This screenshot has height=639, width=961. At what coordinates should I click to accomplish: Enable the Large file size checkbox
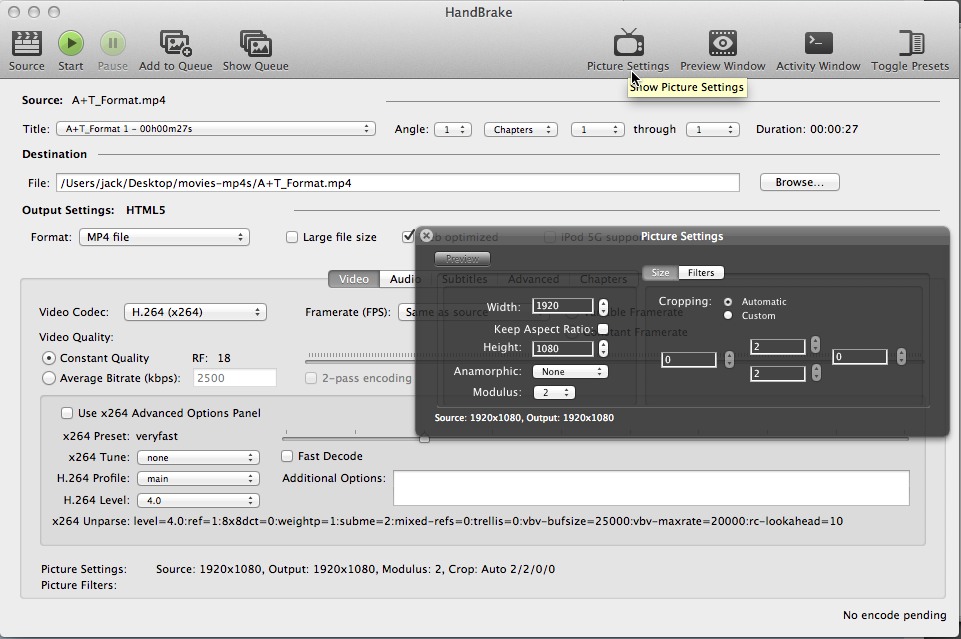pos(292,237)
